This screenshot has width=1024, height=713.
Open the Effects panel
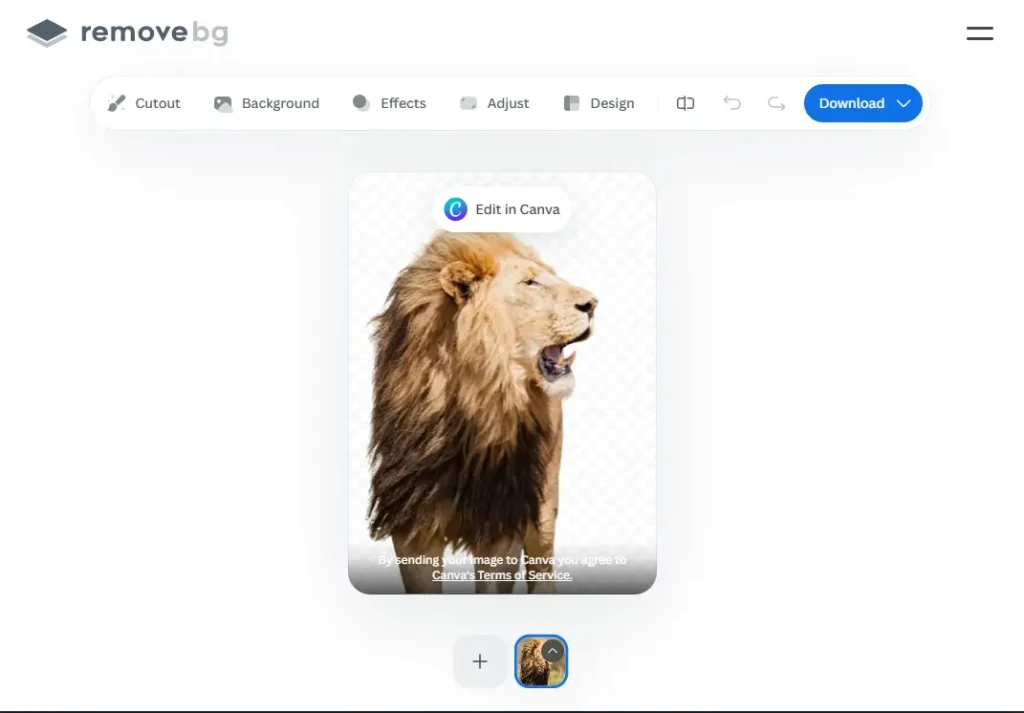389,103
